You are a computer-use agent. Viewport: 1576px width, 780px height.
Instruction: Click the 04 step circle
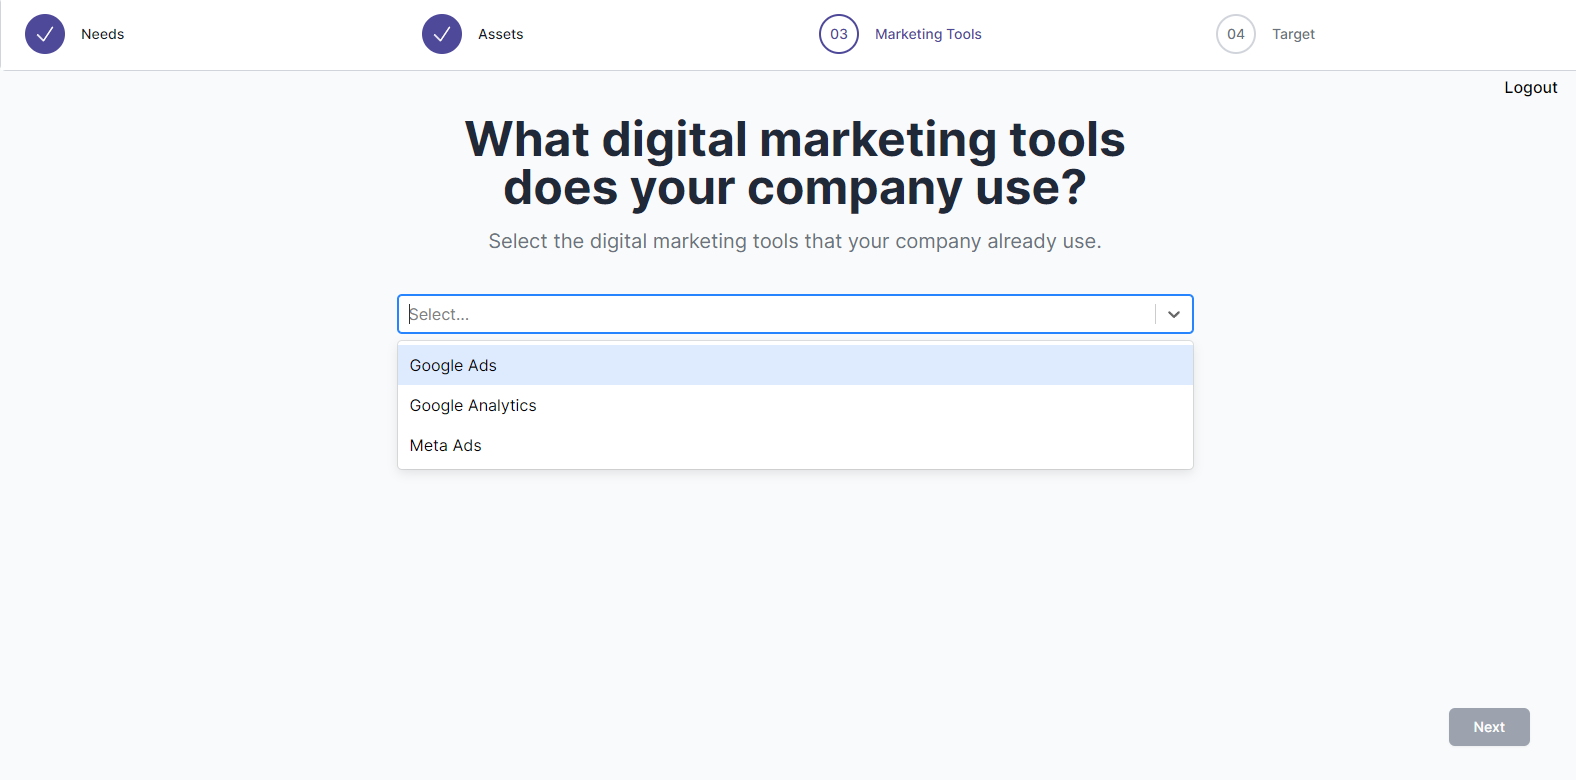1236,34
